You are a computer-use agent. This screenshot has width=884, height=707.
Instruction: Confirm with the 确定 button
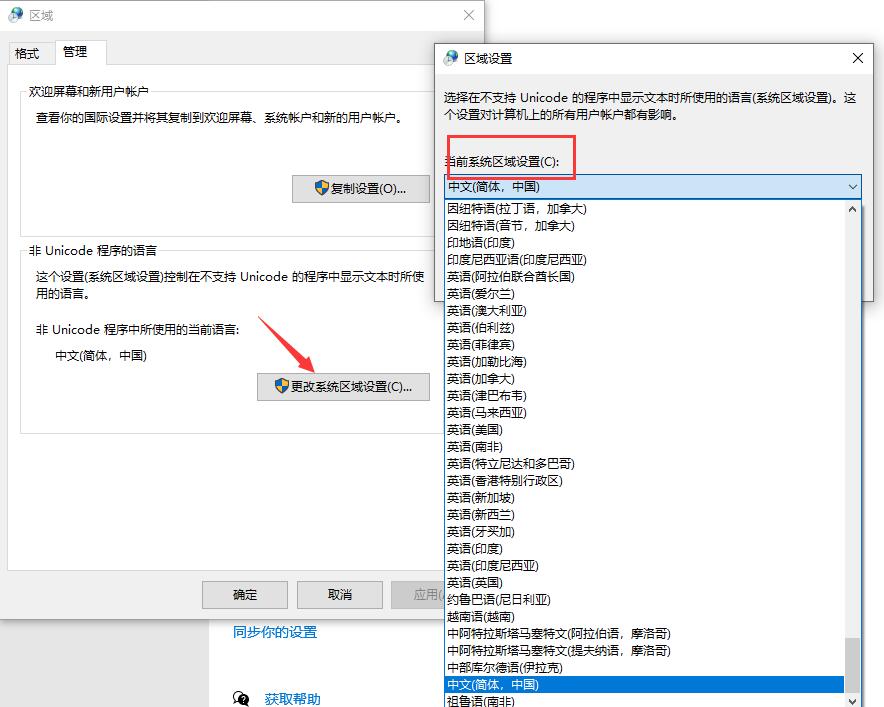coord(245,594)
